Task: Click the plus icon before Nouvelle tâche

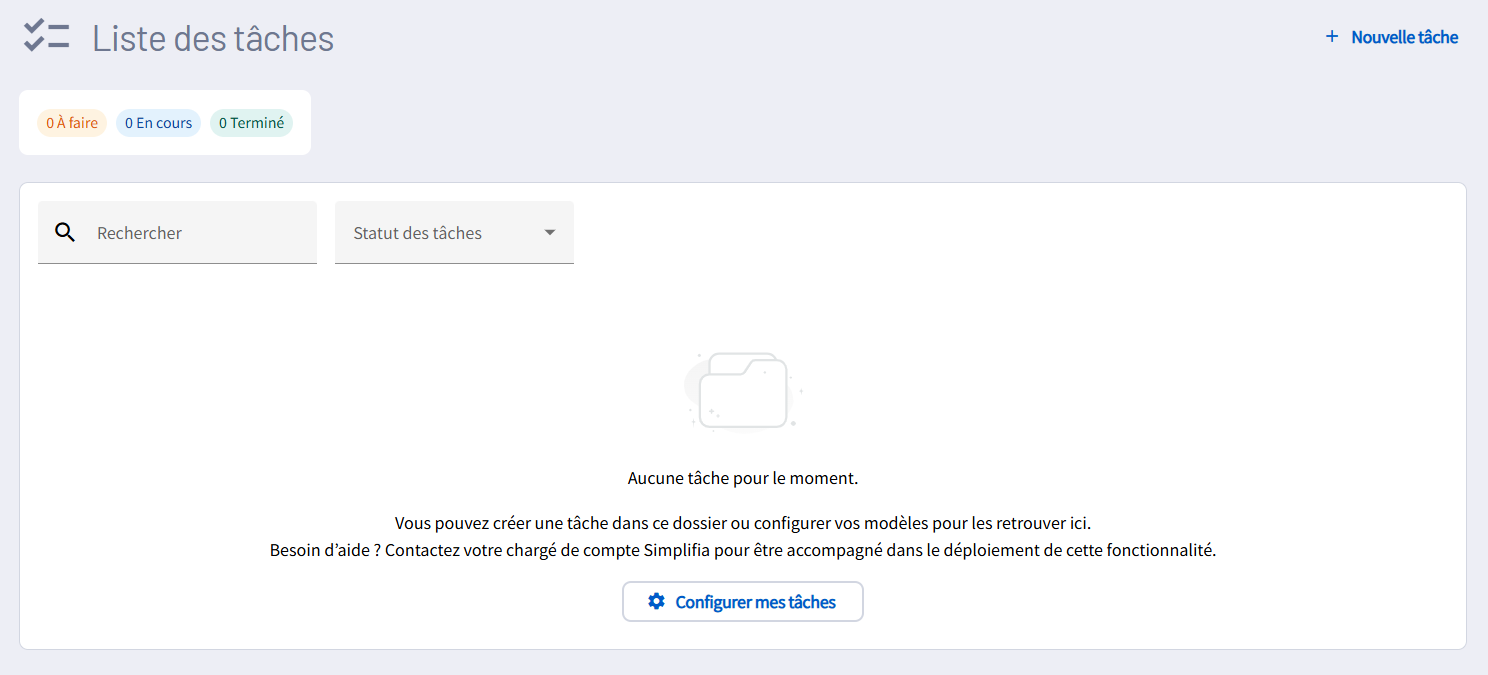Action: (x=1331, y=37)
